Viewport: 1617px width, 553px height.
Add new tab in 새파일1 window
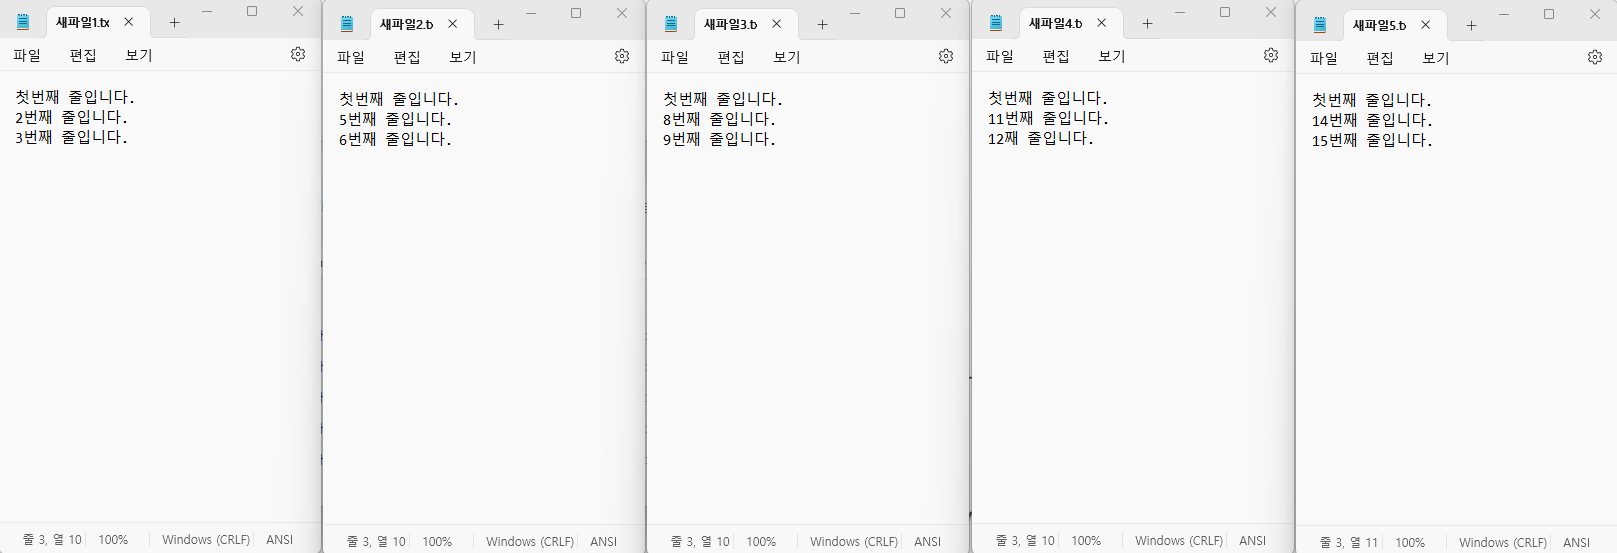(x=174, y=22)
